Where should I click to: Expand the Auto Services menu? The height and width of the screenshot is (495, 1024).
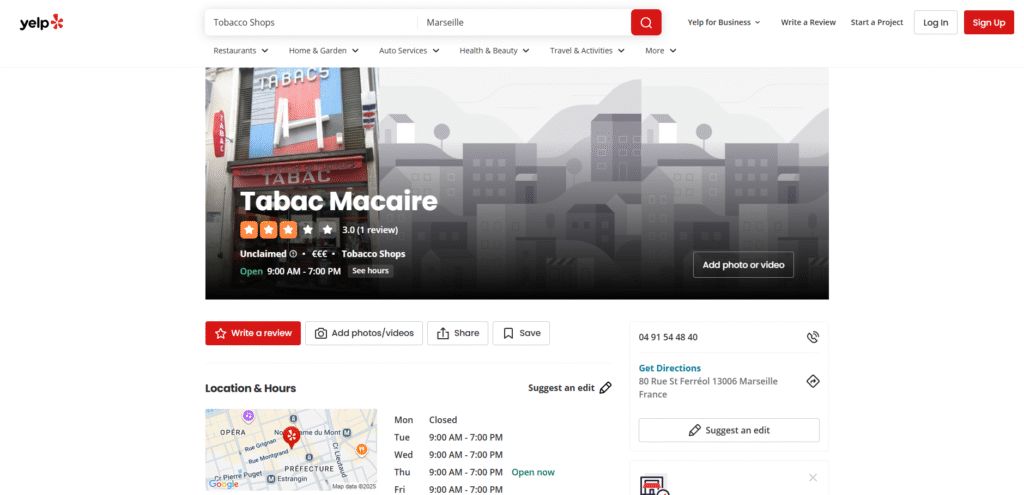[409, 50]
